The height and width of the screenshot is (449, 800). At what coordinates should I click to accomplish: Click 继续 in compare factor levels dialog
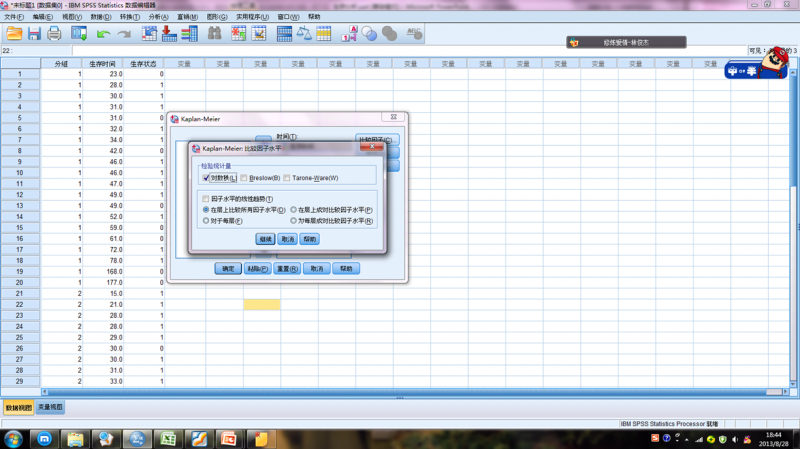pyautogui.click(x=265, y=239)
